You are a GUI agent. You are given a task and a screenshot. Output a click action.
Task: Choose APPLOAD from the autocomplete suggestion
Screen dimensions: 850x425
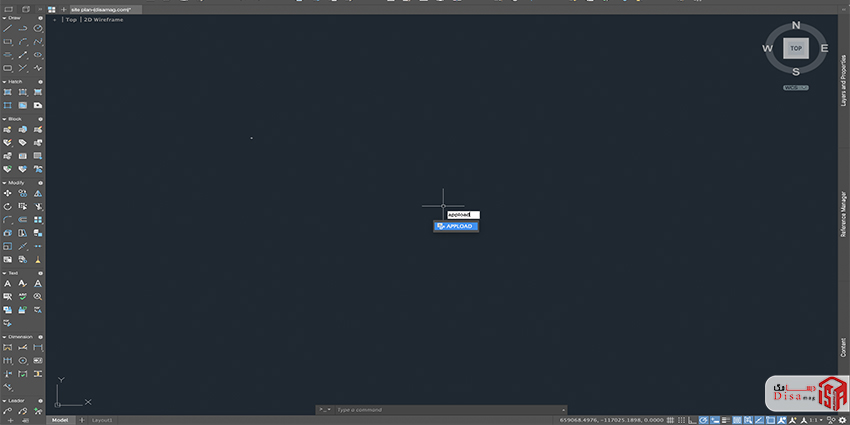(x=456, y=226)
